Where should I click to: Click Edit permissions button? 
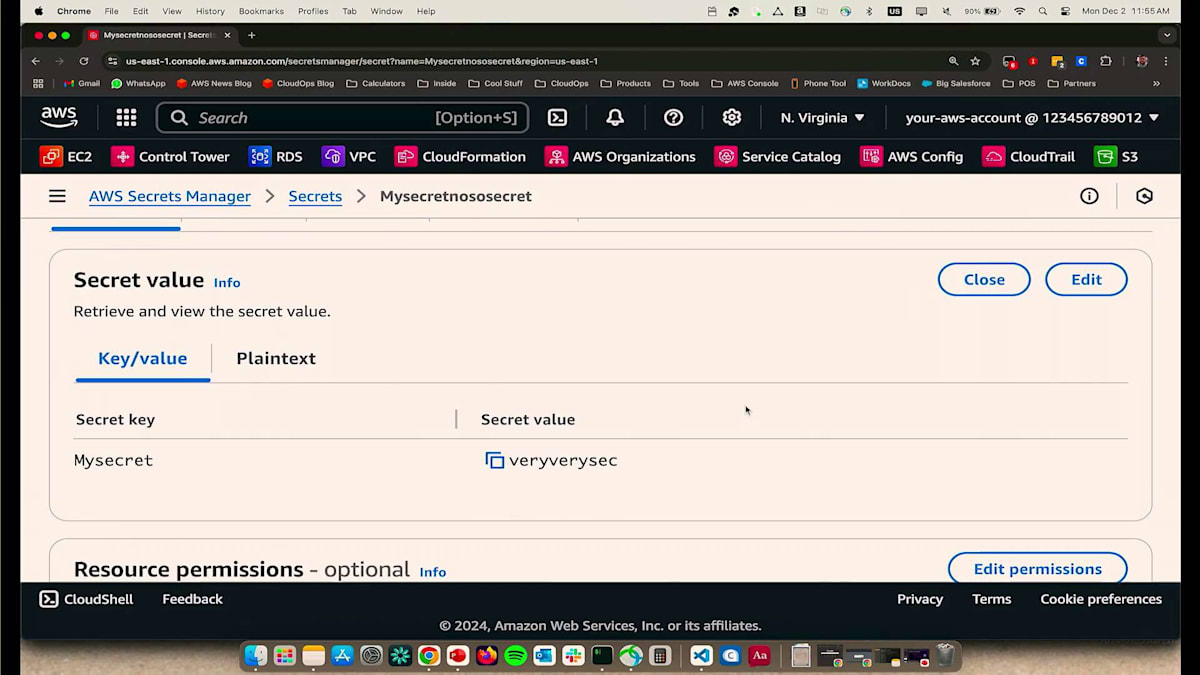click(1037, 568)
